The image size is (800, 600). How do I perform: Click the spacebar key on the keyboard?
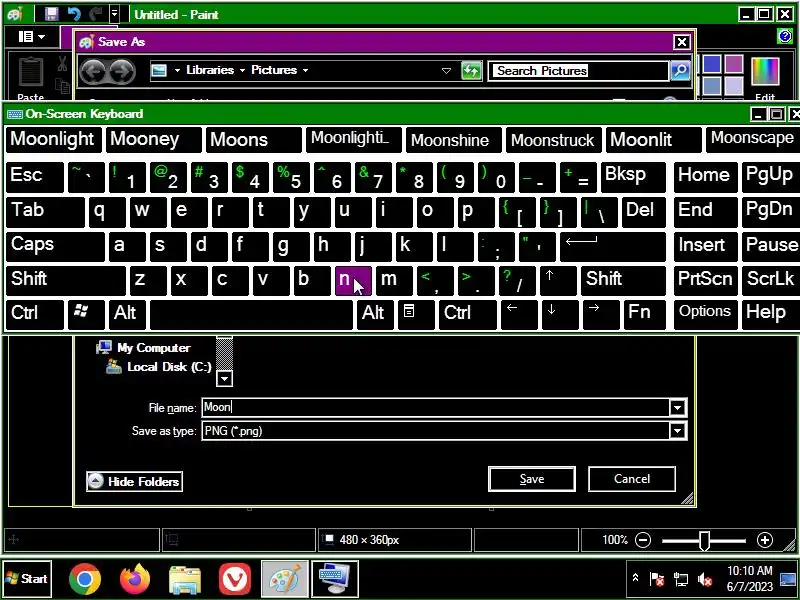251,314
